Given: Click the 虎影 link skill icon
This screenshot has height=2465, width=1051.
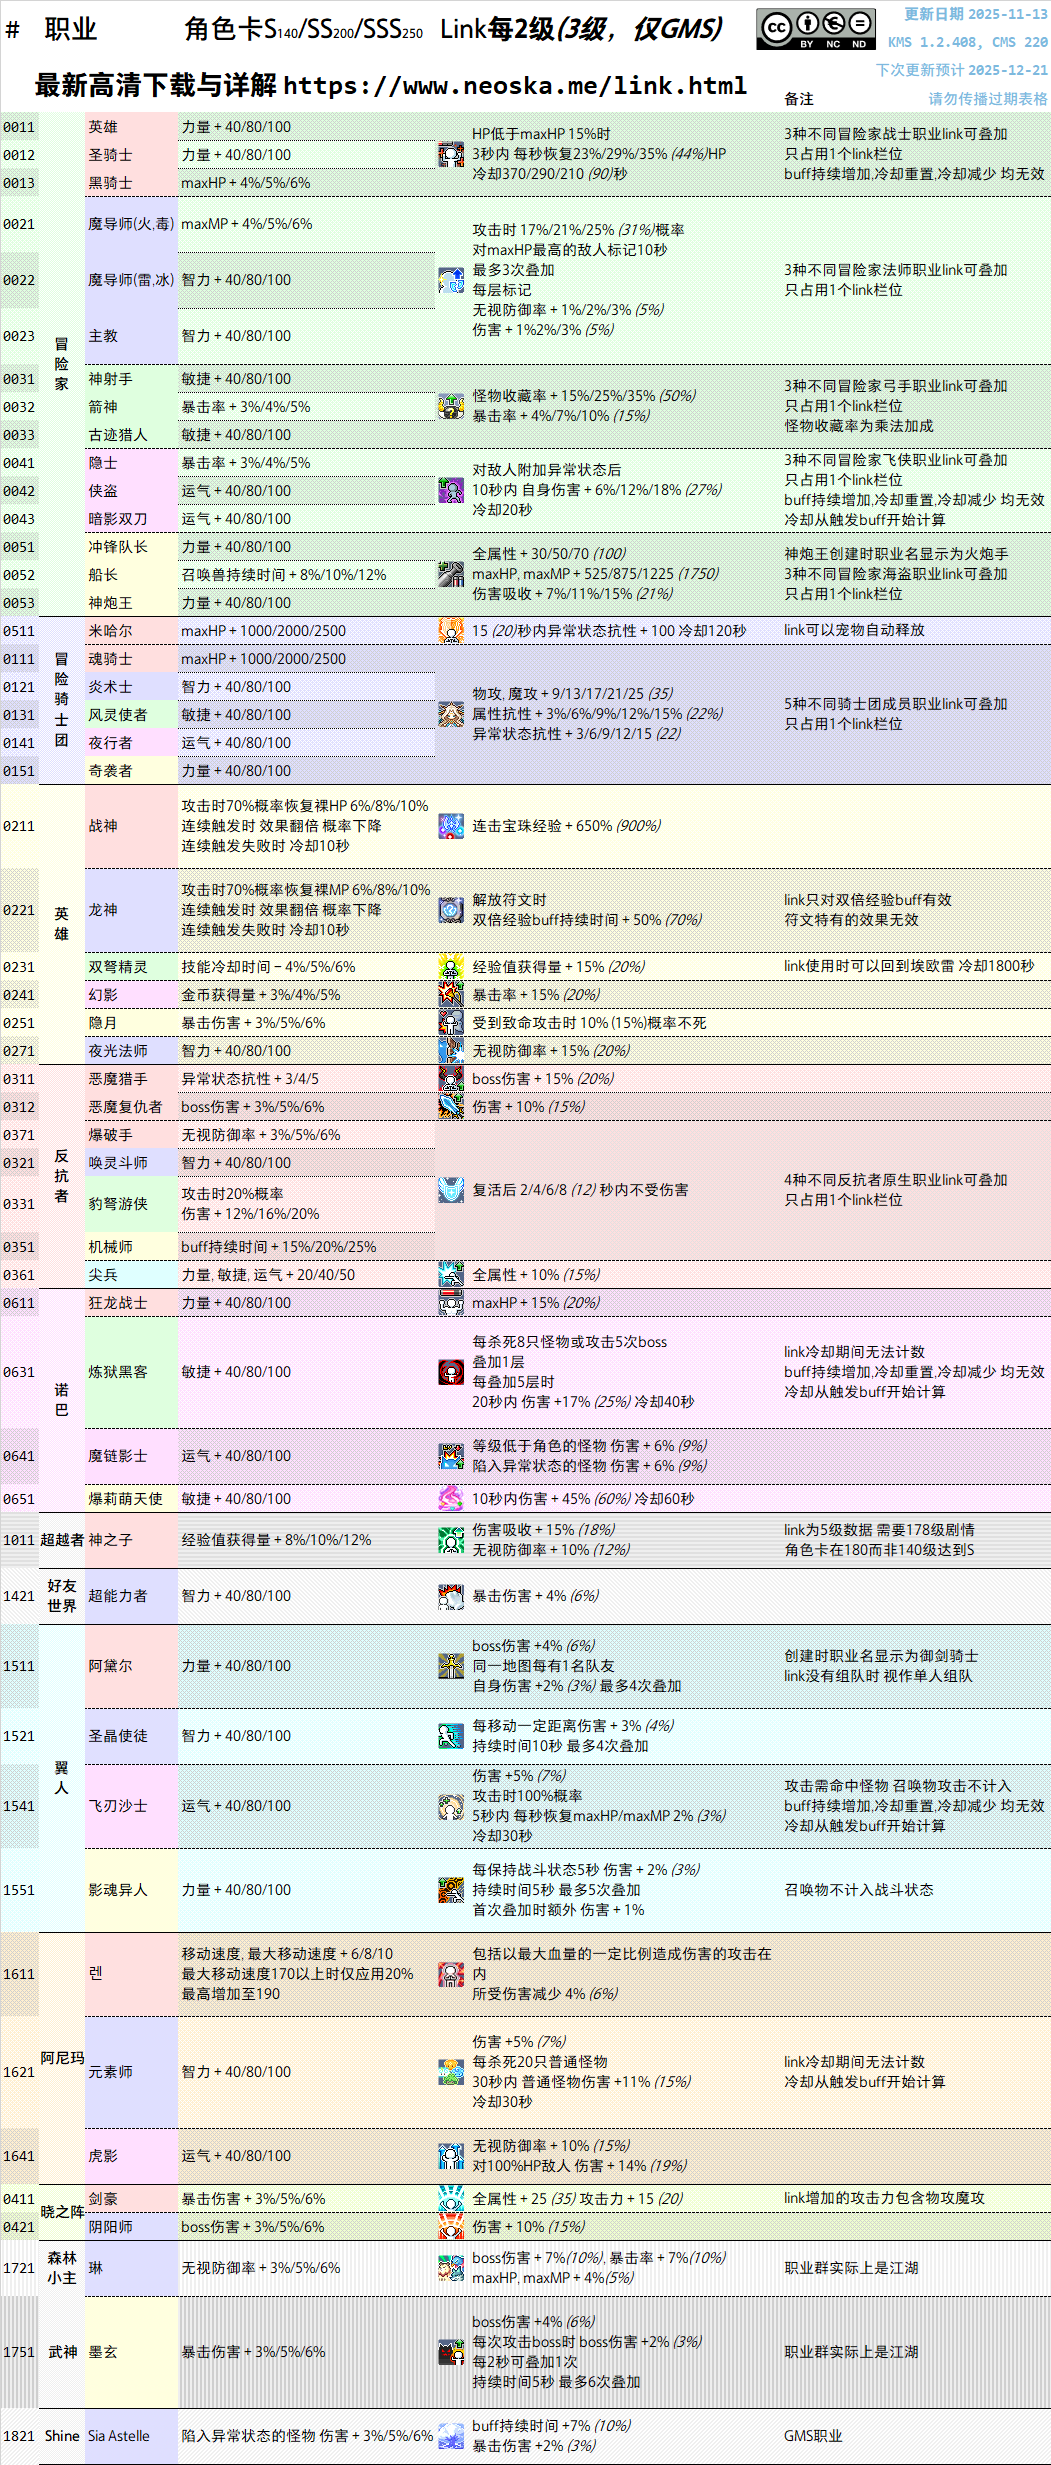Looking at the screenshot, I should pyautogui.click(x=451, y=2156).
